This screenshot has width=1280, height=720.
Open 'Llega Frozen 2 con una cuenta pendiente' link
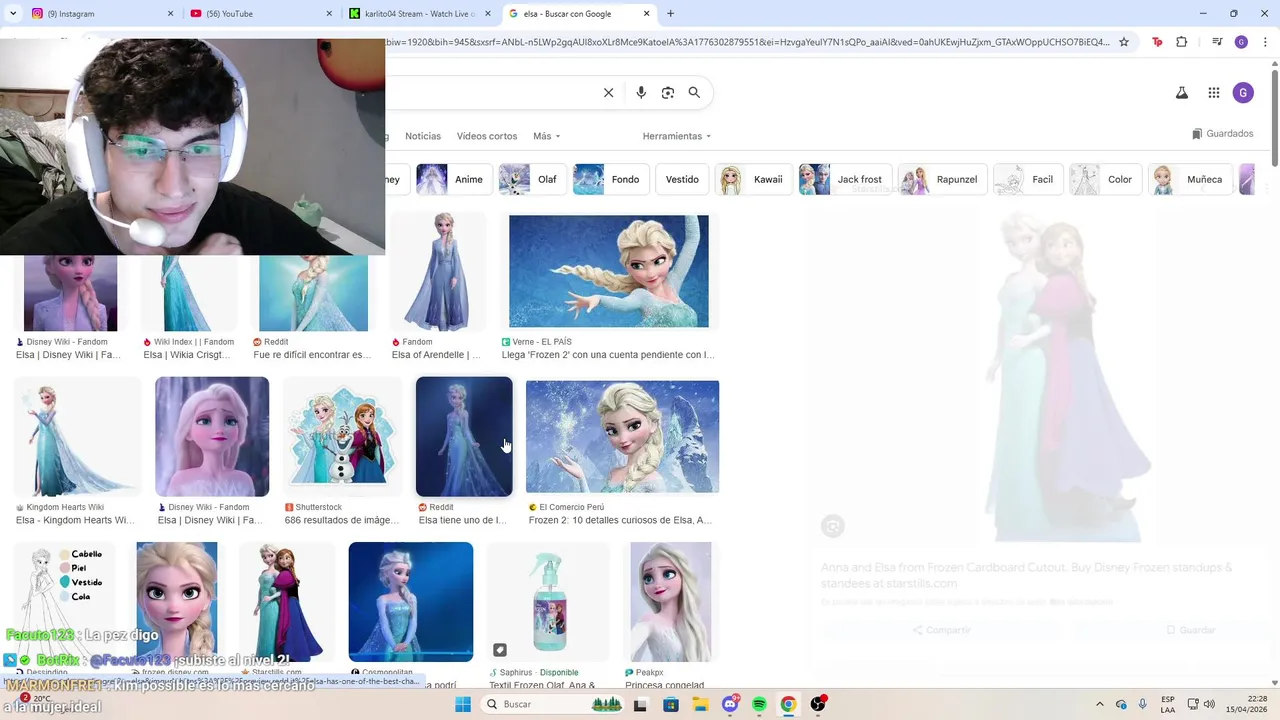(608, 355)
